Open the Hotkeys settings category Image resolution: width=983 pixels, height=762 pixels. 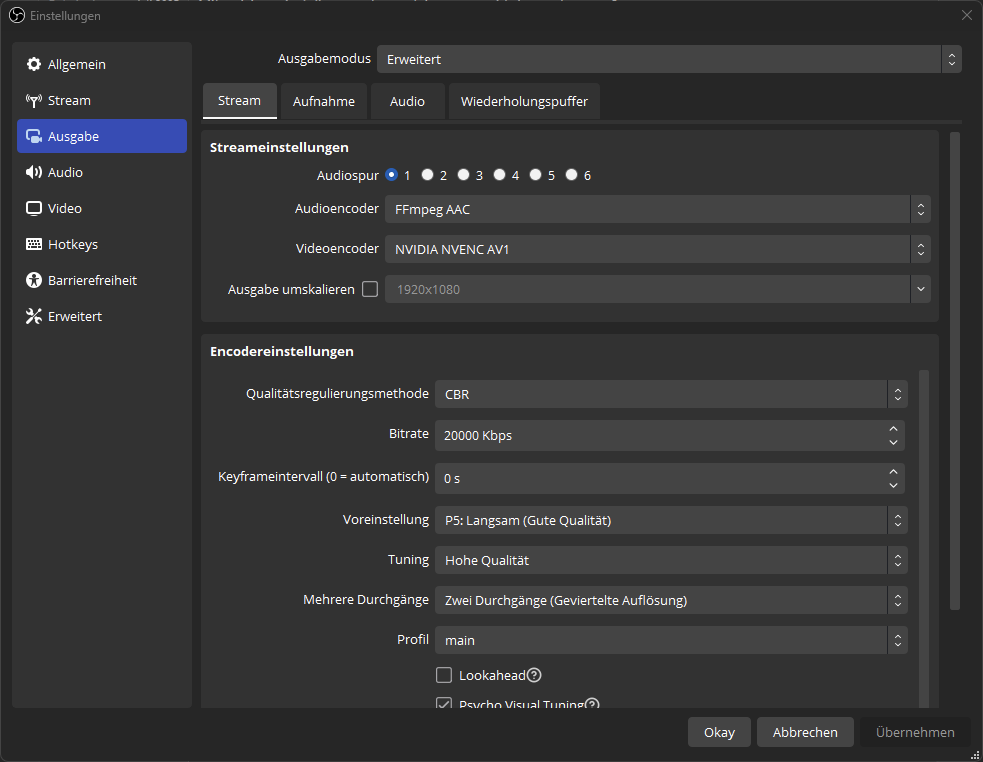click(102, 244)
